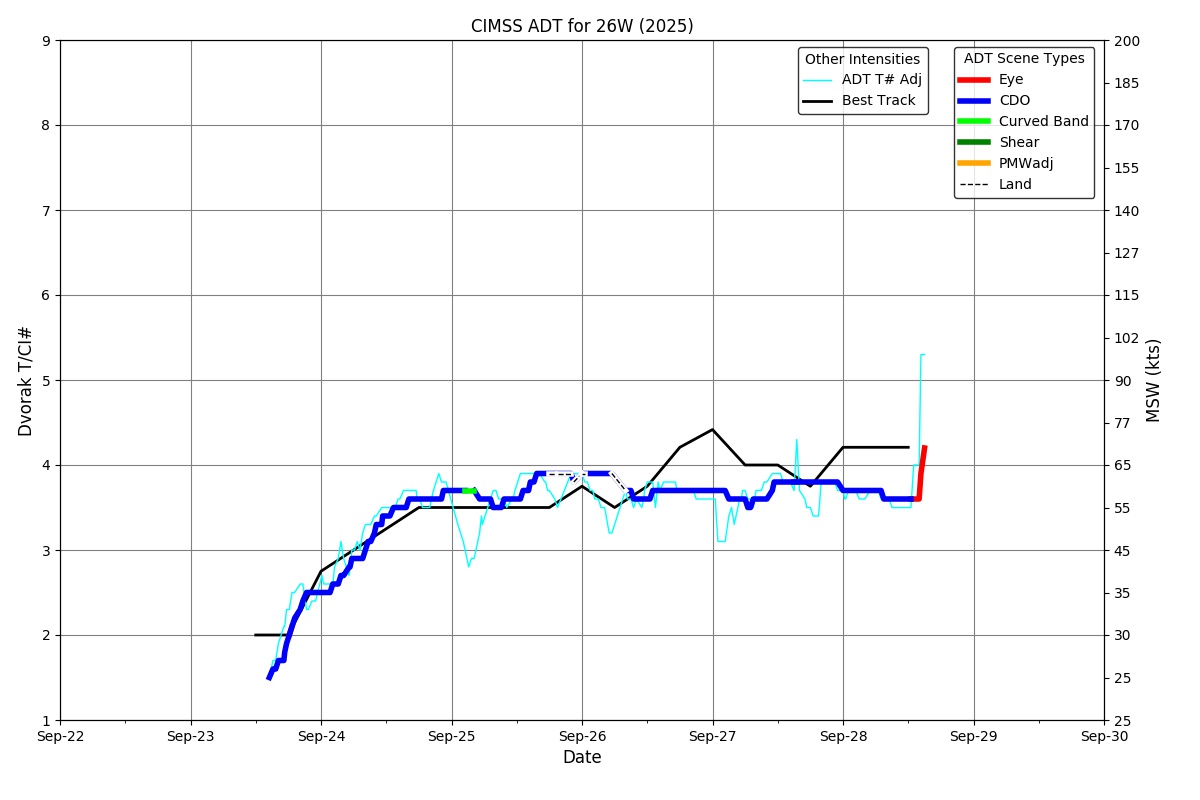Click the 'Sep-30' date tick label

click(1104, 737)
